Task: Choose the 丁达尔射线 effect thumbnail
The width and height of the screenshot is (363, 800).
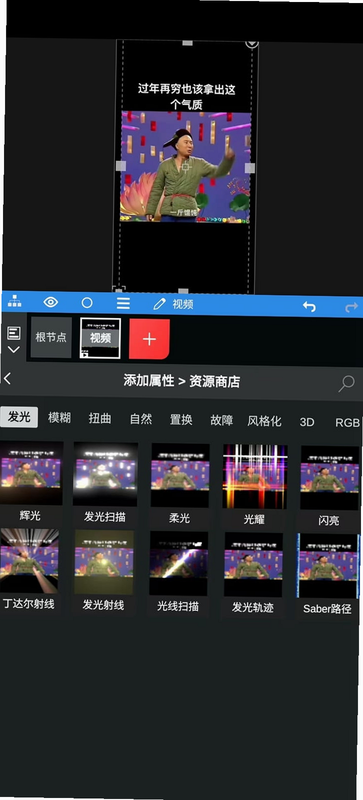Action: pos(29,561)
